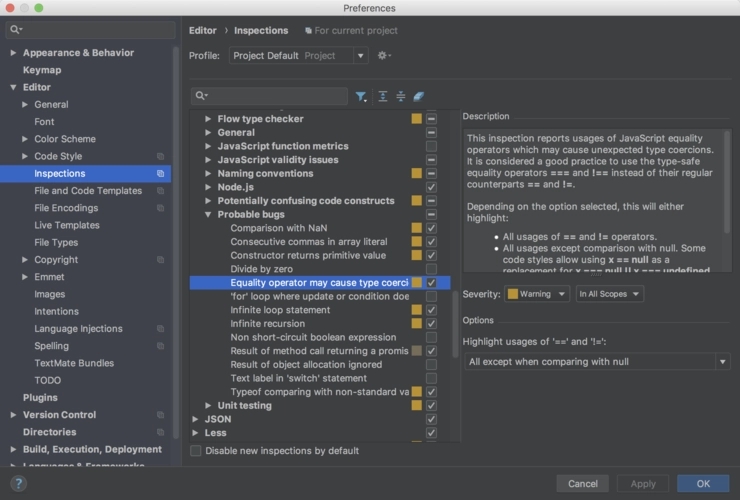The height and width of the screenshot is (500, 740).
Task: Open the profile gear settings icon
Action: pos(384,56)
